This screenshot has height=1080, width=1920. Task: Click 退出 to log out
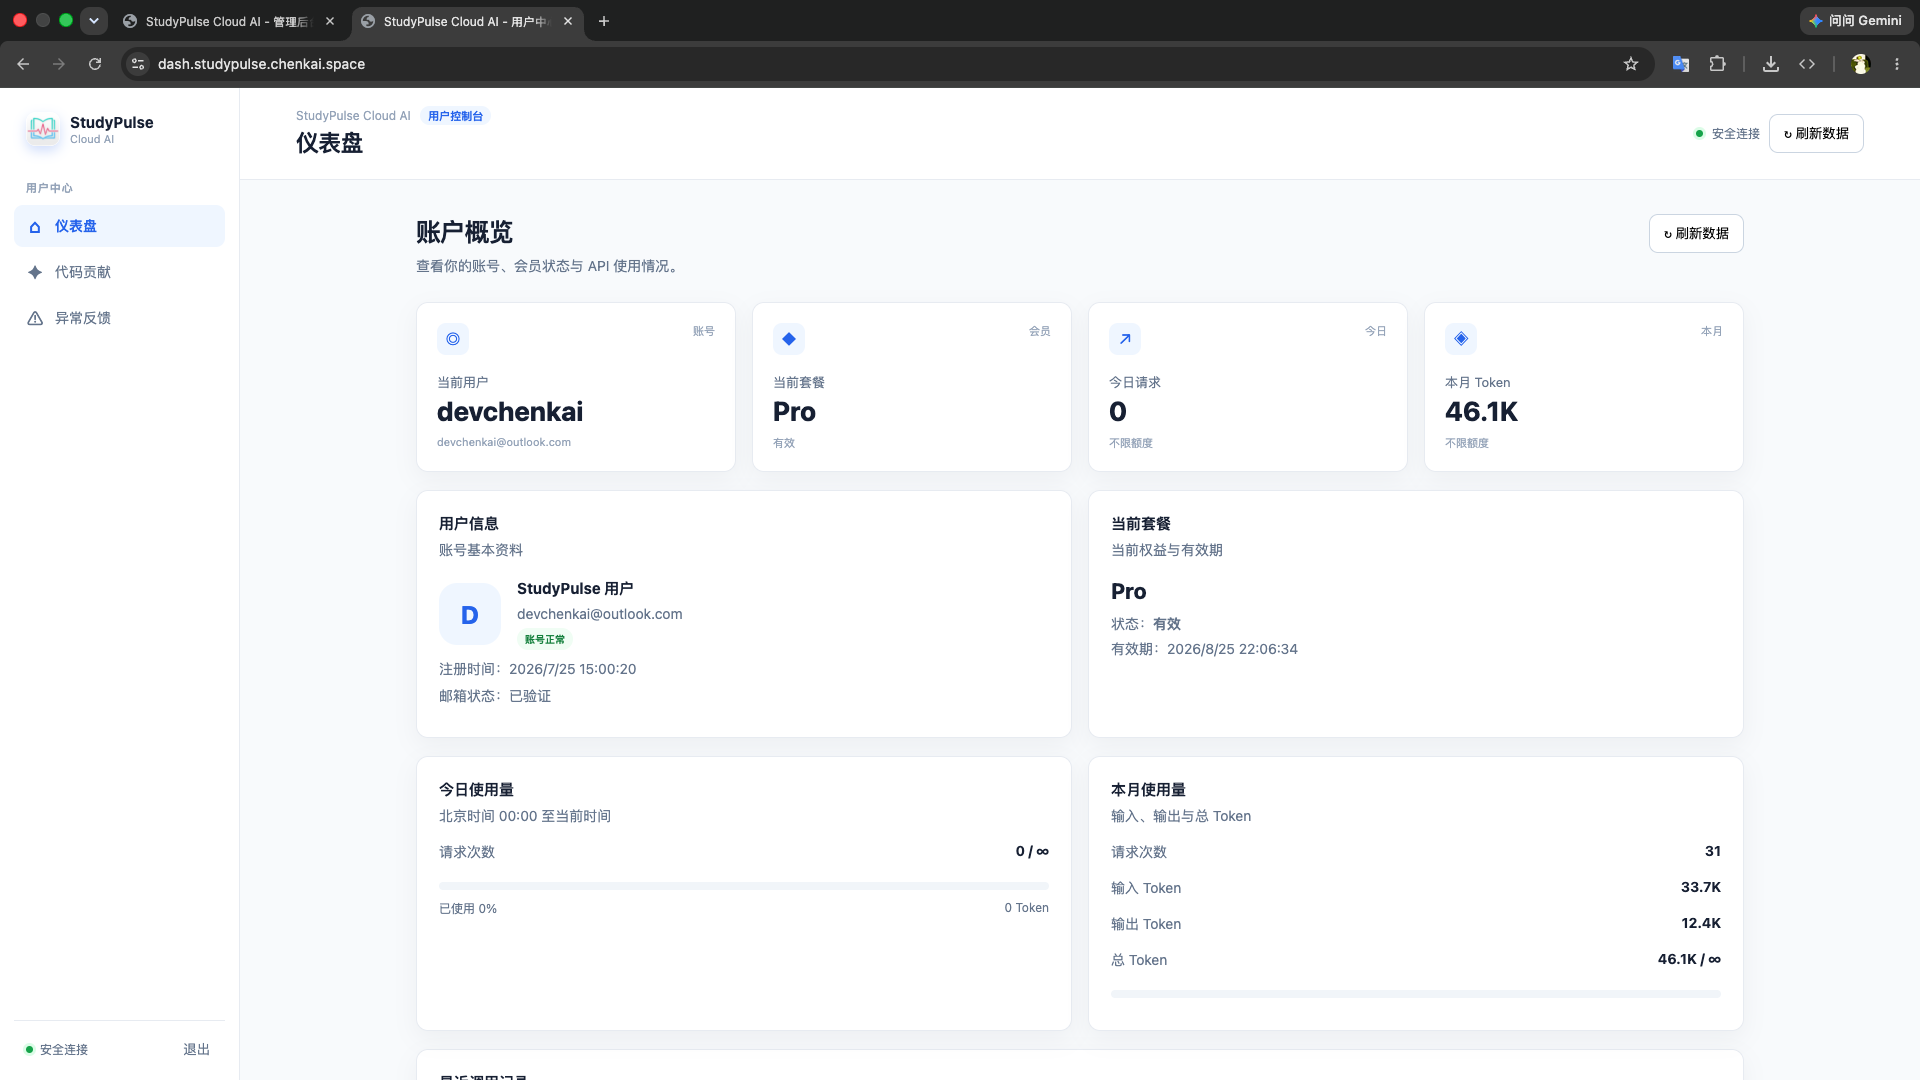pos(196,1049)
